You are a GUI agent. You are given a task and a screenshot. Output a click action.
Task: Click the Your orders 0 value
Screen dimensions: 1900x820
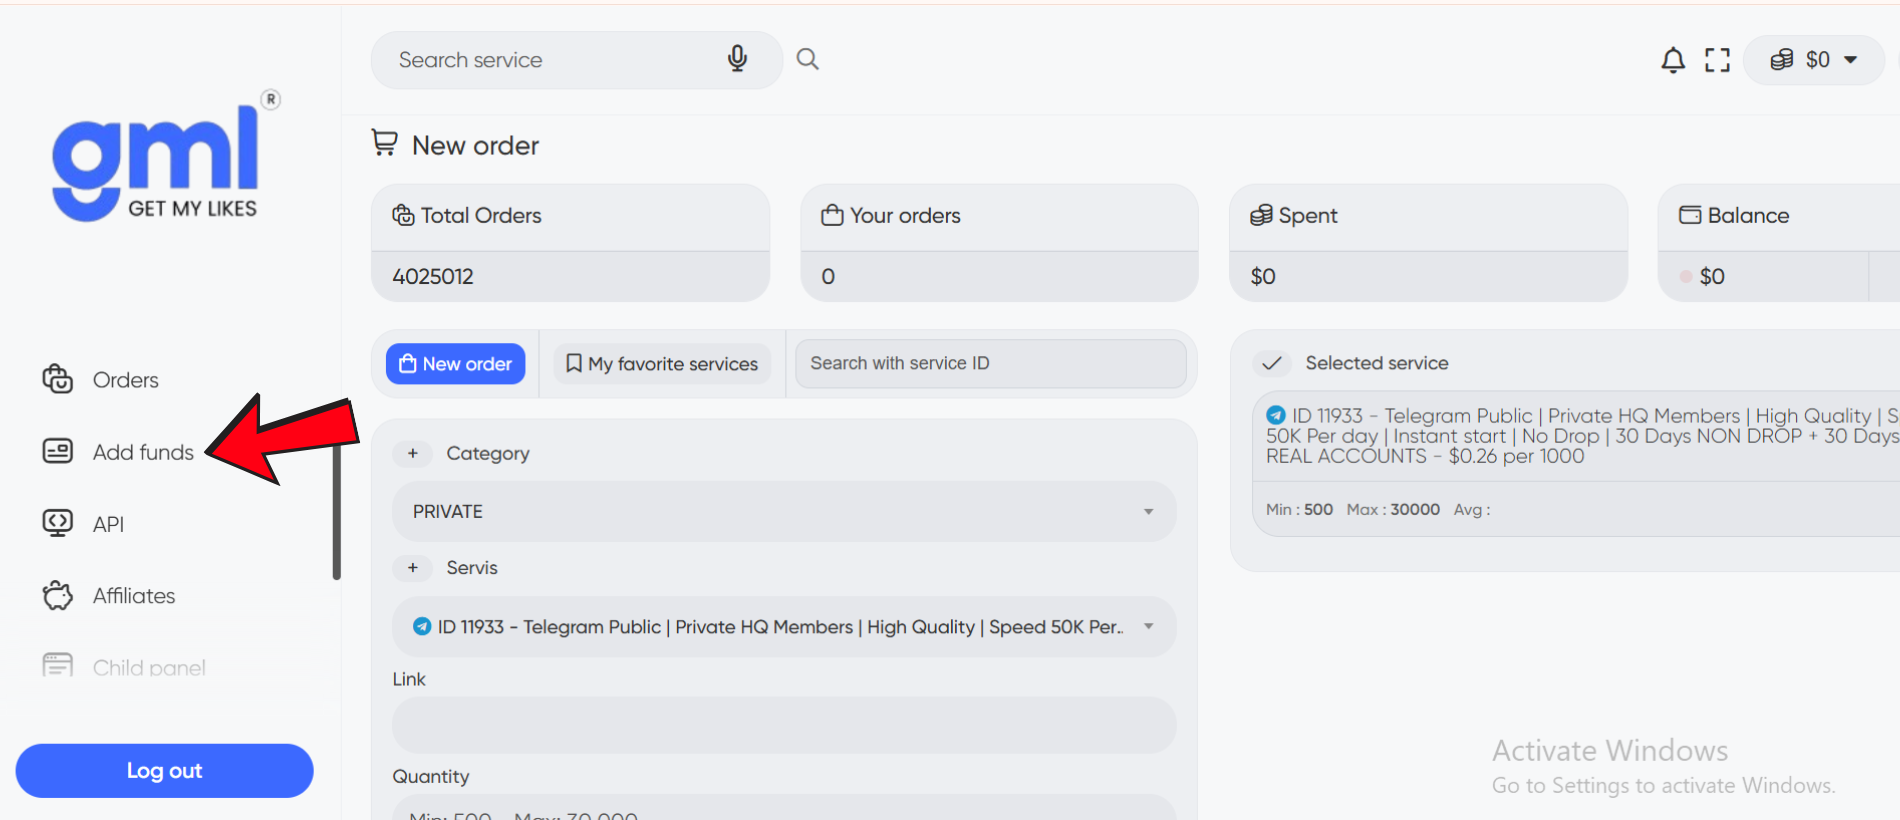(828, 276)
